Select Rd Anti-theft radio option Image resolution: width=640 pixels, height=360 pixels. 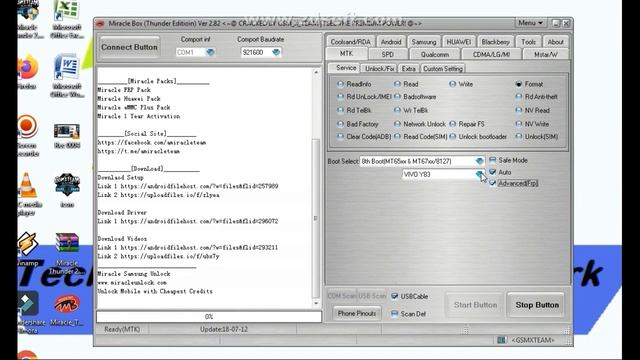tap(536, 97)
